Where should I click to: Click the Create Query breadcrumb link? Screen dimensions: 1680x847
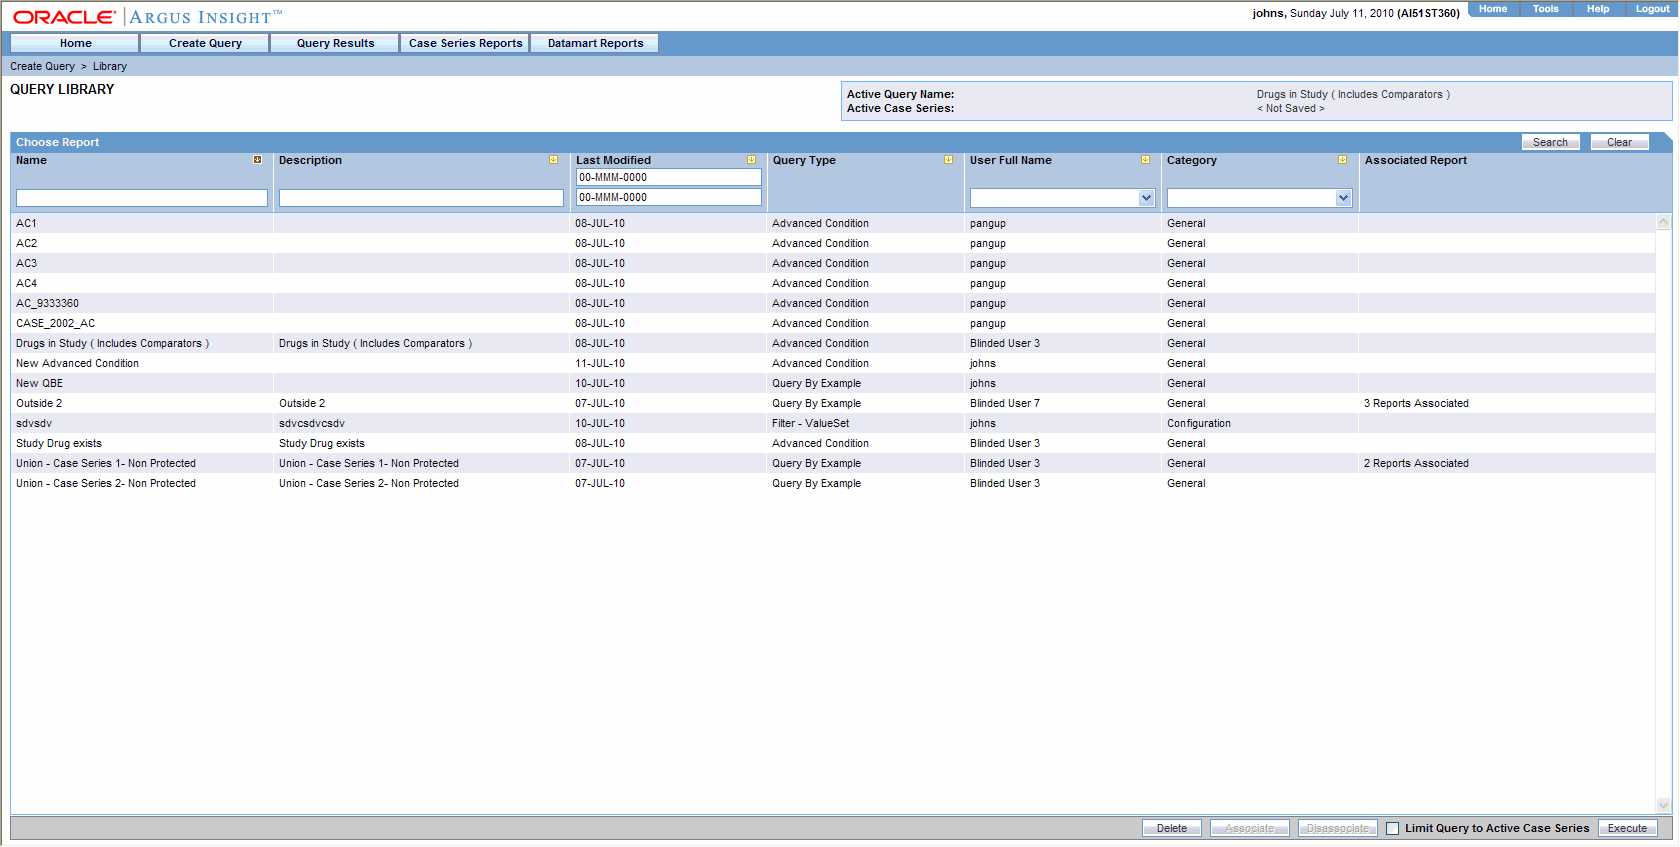[42, 66]
